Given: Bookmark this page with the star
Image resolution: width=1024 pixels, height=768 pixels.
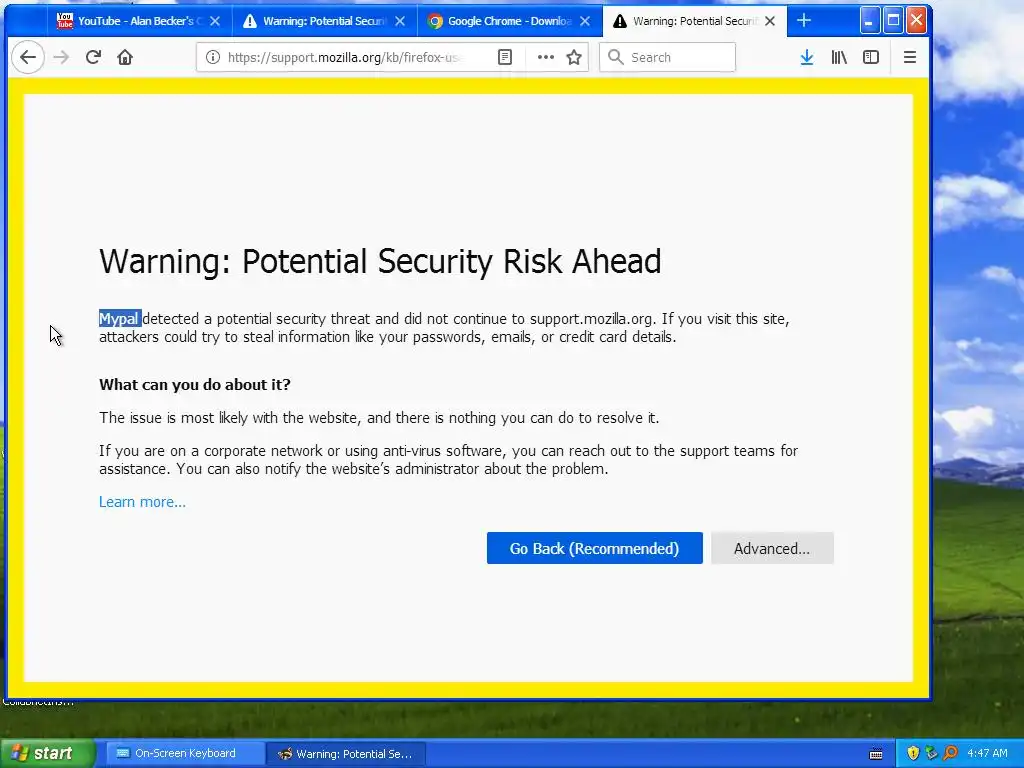Looking at the screenshot, I should pos(574,57).
